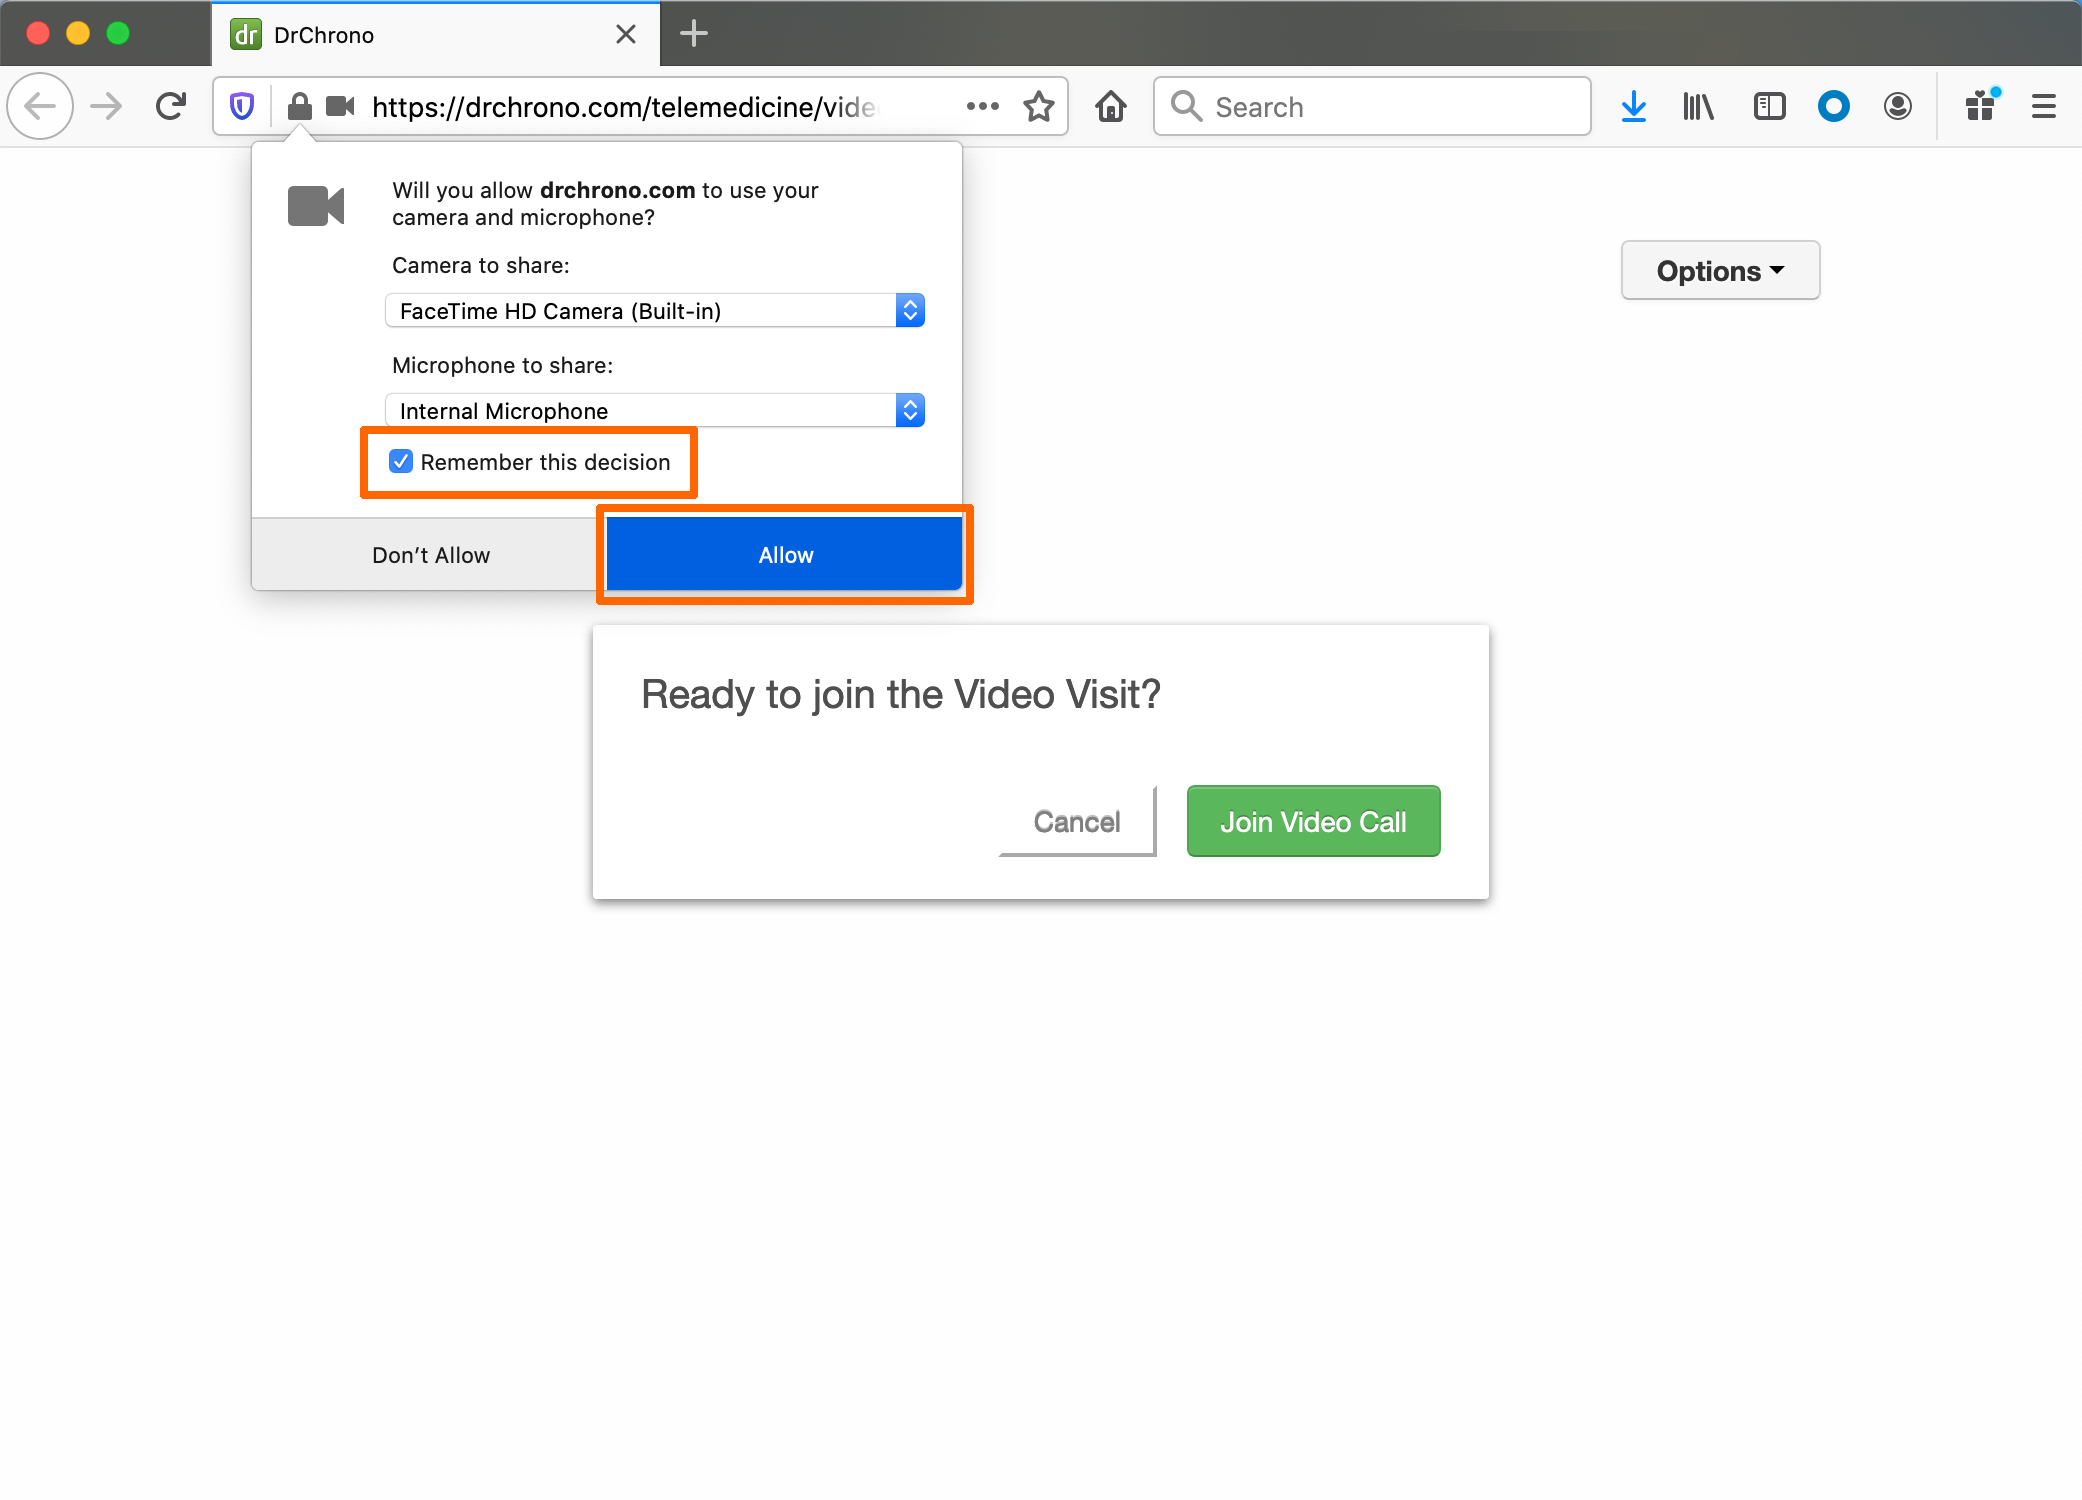This screenshot has width=2082, height=1500.
Task: Click the 'Microphone to share:' label
Action: [503, 365]
